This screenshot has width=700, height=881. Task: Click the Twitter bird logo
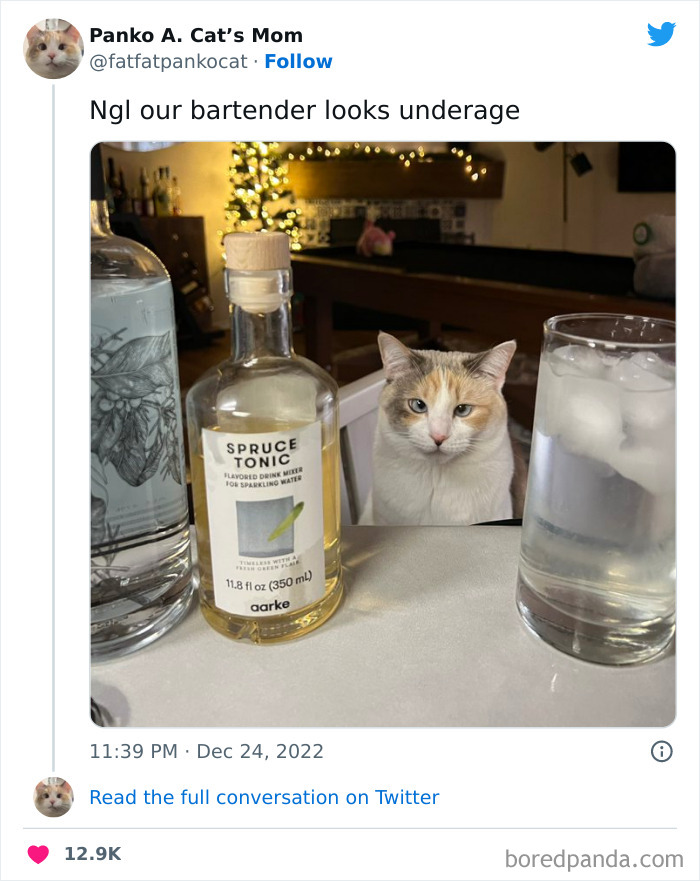point(661,33)
